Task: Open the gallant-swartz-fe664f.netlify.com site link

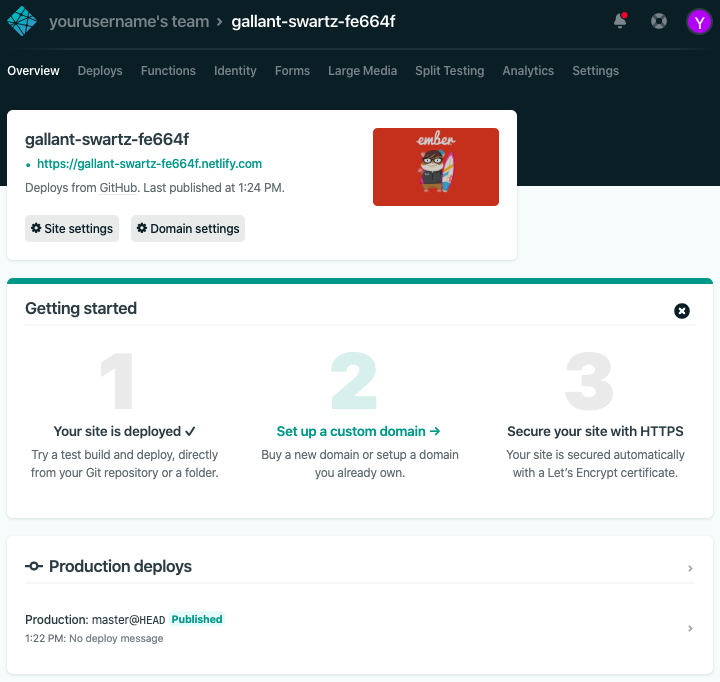Action: [149, 164]
